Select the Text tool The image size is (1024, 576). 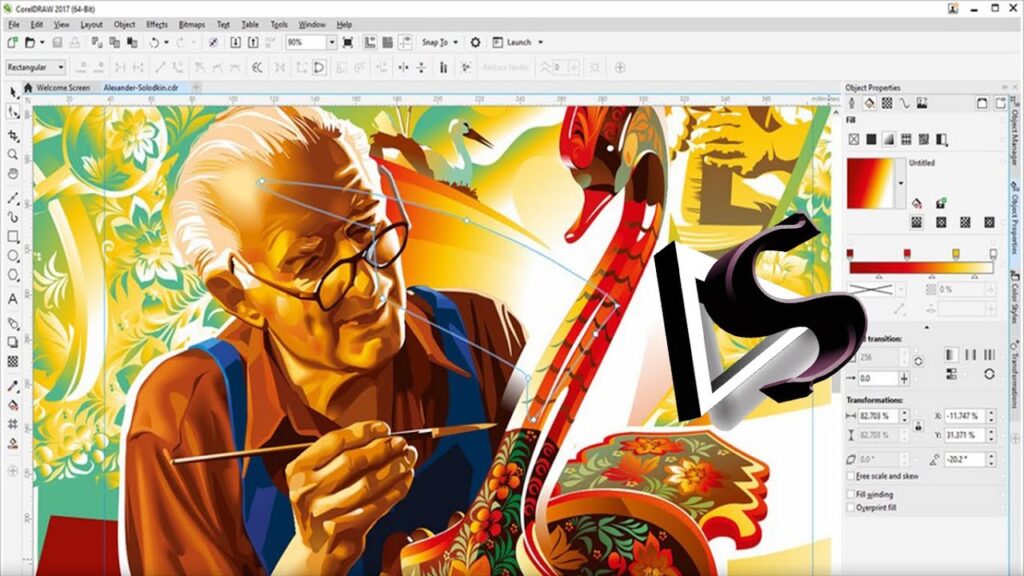point(13,299)
